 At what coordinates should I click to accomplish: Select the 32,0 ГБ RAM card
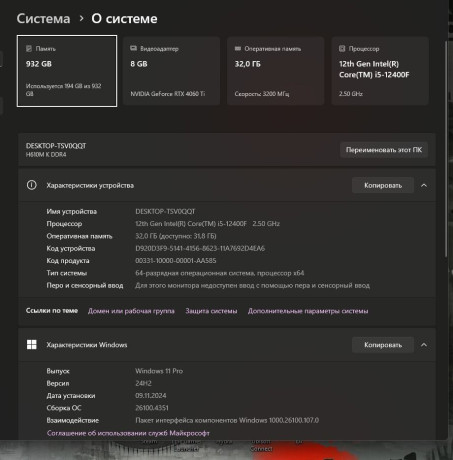coord(276,71)
